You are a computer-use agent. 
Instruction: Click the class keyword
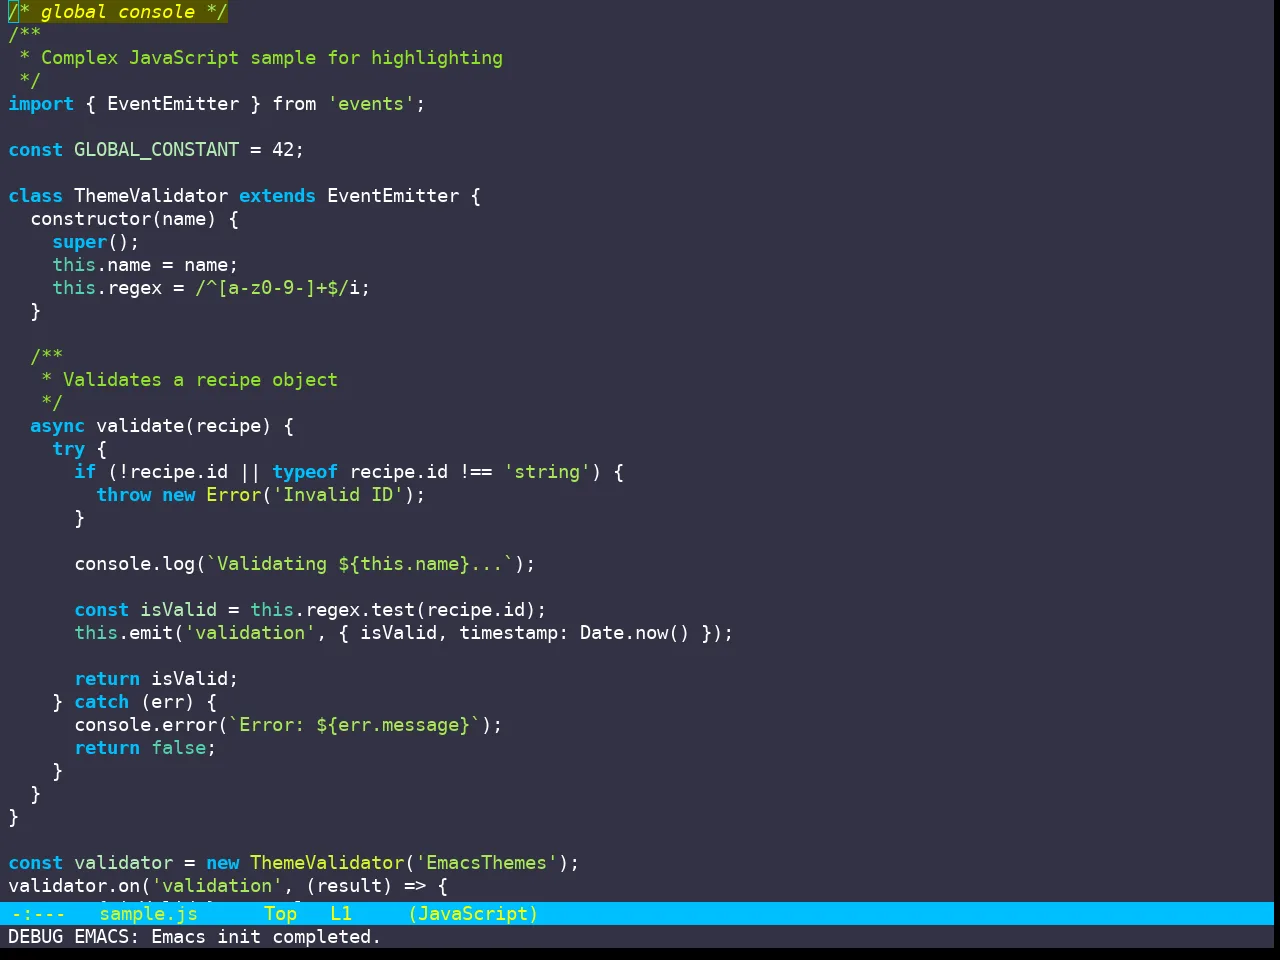pos(35,196)
